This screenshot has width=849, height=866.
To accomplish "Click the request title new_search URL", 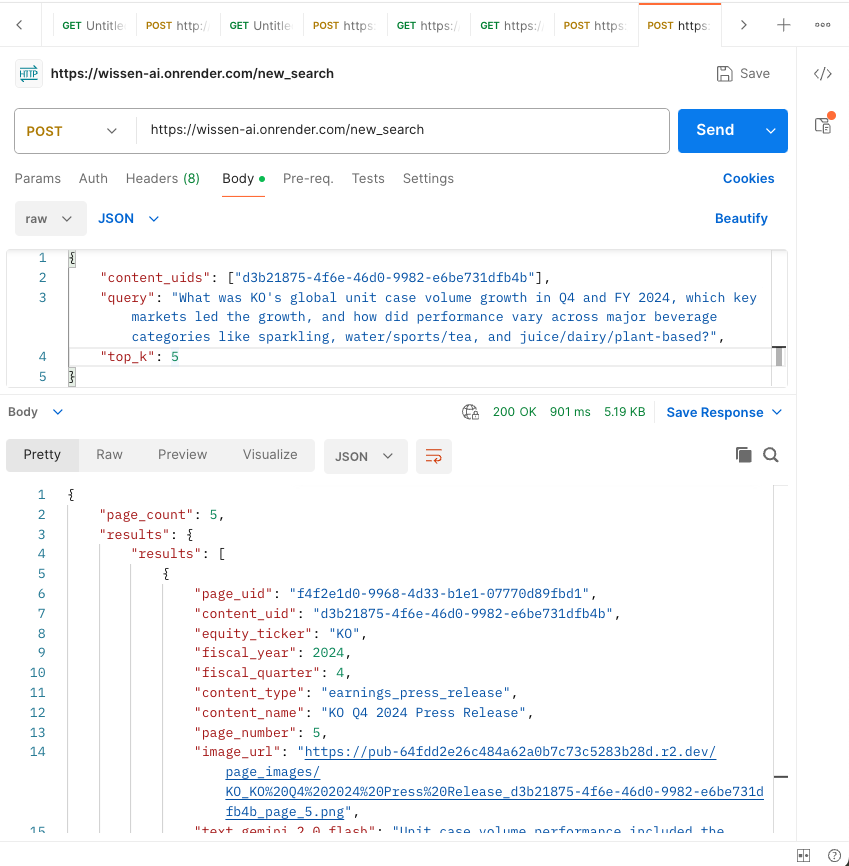I will pyautogui.click(x=192, y=73).
